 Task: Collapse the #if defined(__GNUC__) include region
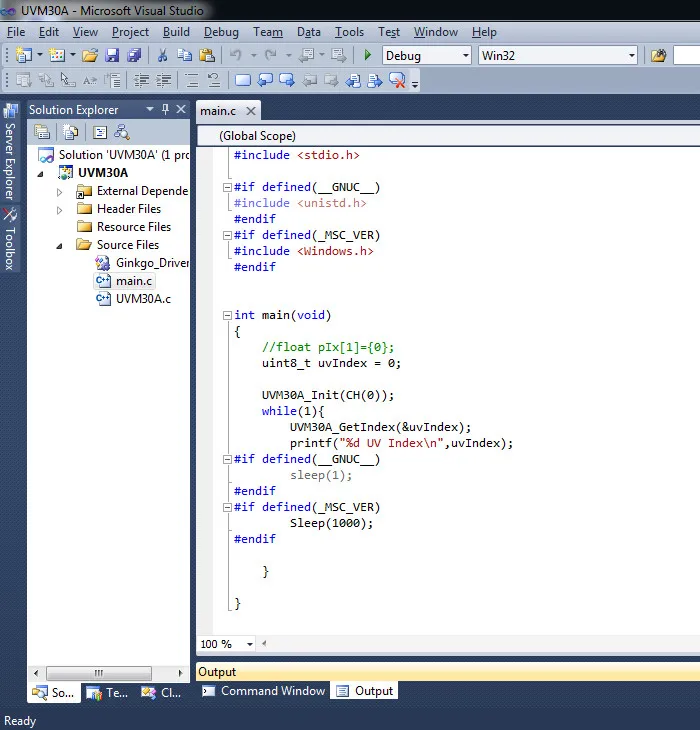tap(227, 187)
